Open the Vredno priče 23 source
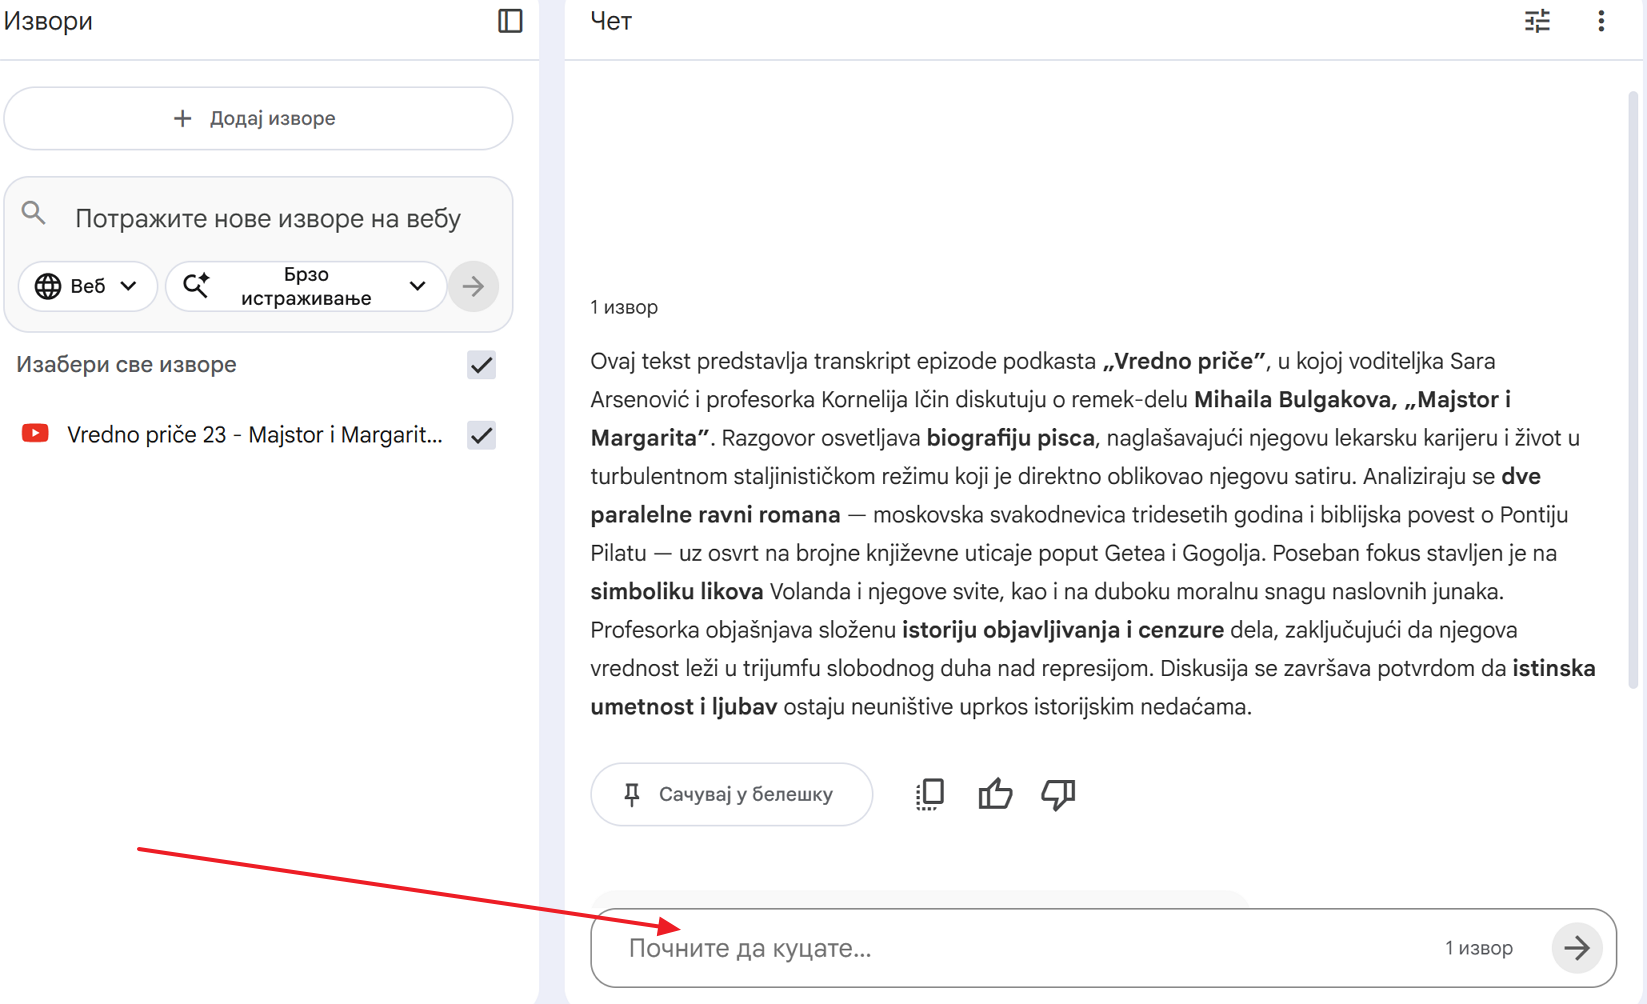 coord(254,435)
